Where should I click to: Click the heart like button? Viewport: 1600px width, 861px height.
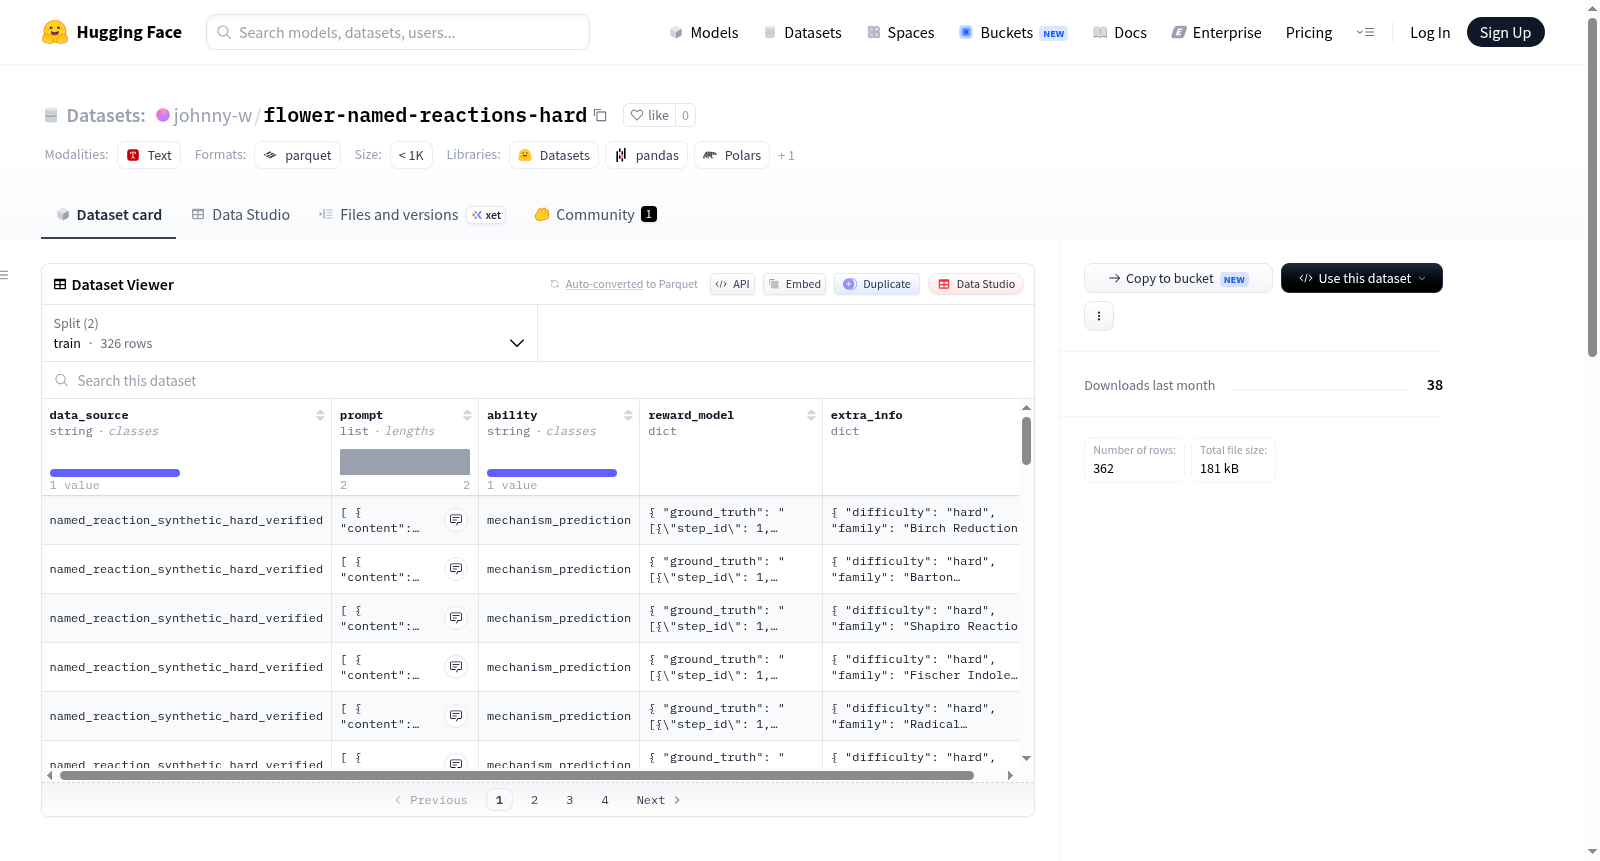[x=649, y=115]
